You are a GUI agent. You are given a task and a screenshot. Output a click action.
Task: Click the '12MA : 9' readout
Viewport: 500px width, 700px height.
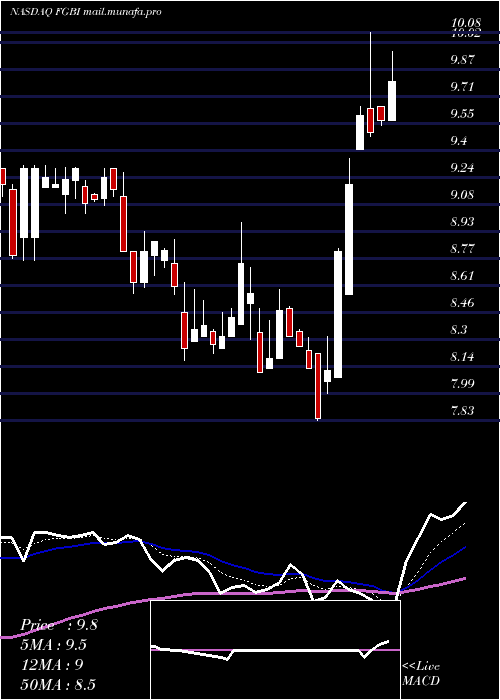click(x=52, y=664)
